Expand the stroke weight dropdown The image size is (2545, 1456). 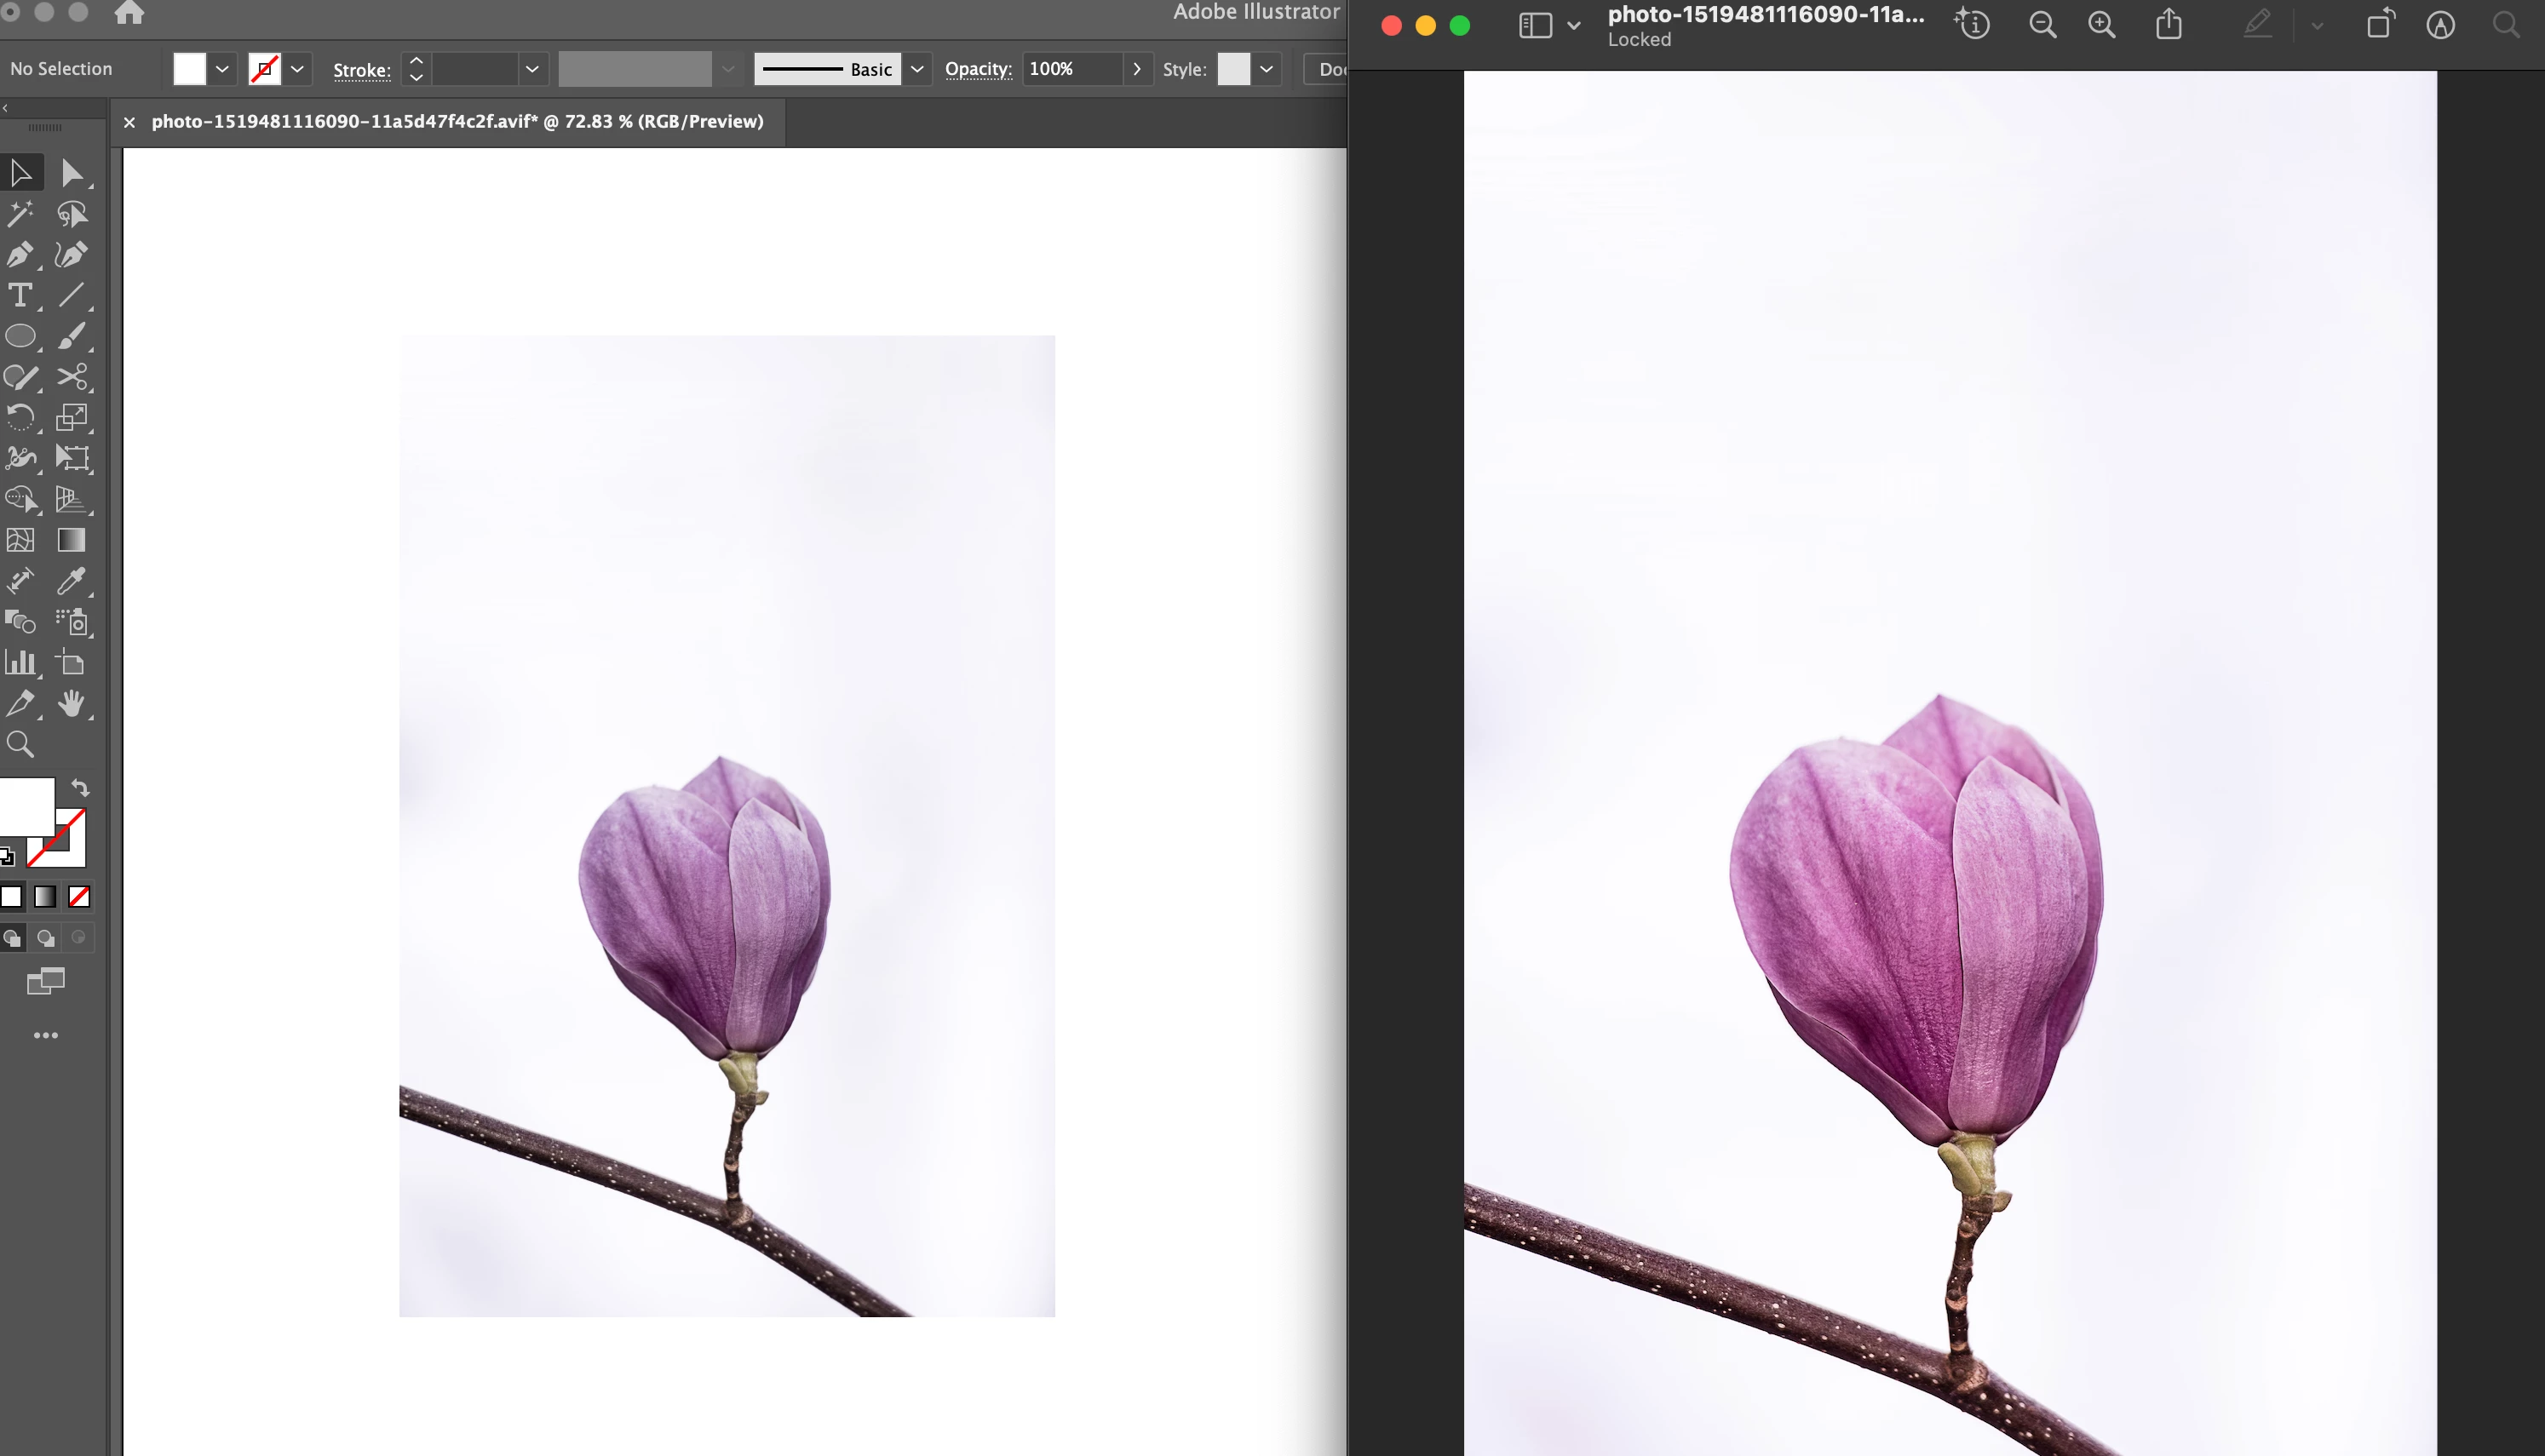point(532,69)
